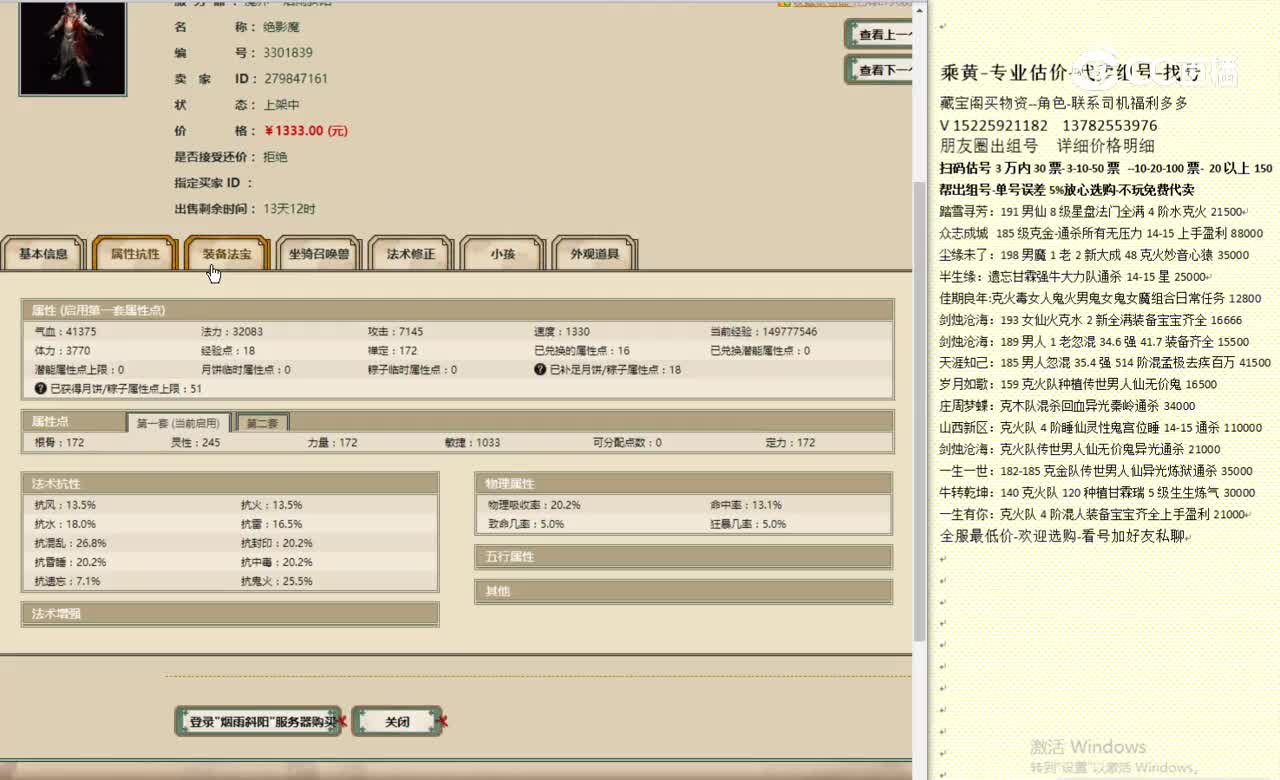This screenshot has height=780, width=1280.
Task: Click the 物理吸收率：20.2% value
Action: click(534, 505)
